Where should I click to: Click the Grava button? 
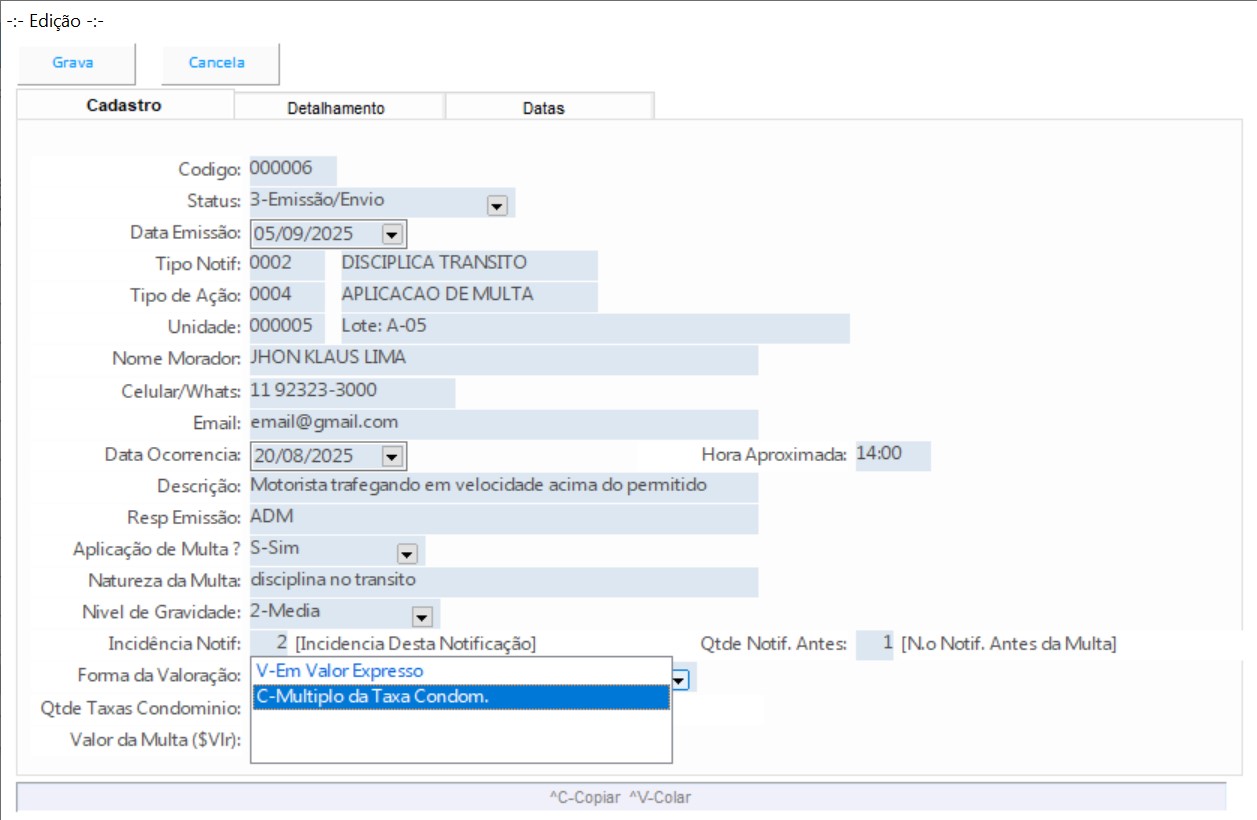coord(73,63)
